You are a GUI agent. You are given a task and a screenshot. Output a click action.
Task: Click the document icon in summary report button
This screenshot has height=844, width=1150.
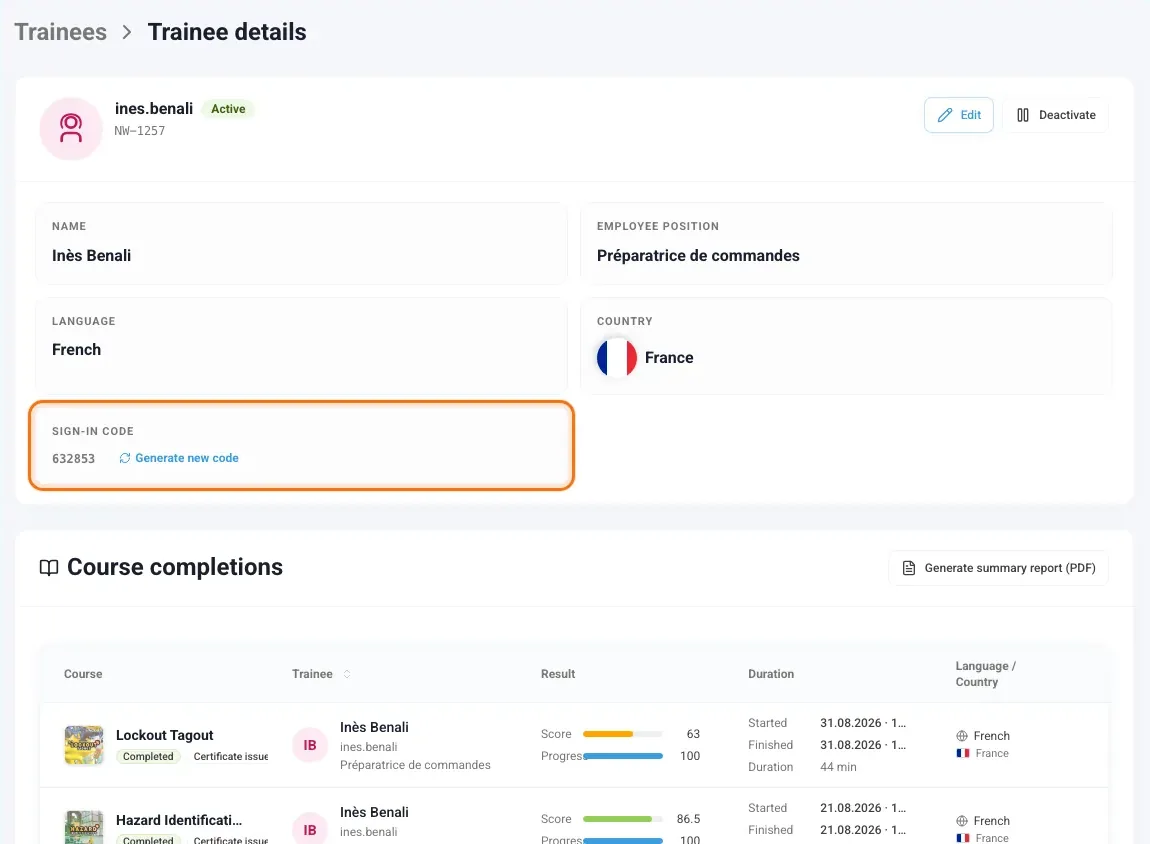(909, 568)
